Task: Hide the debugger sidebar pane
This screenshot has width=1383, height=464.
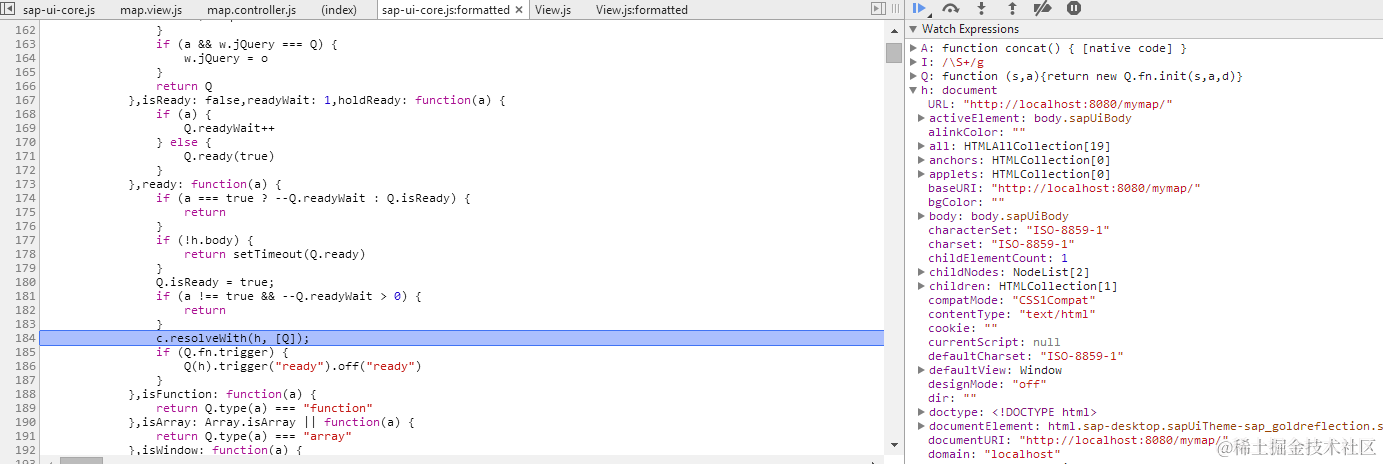Action: (878, 9)
